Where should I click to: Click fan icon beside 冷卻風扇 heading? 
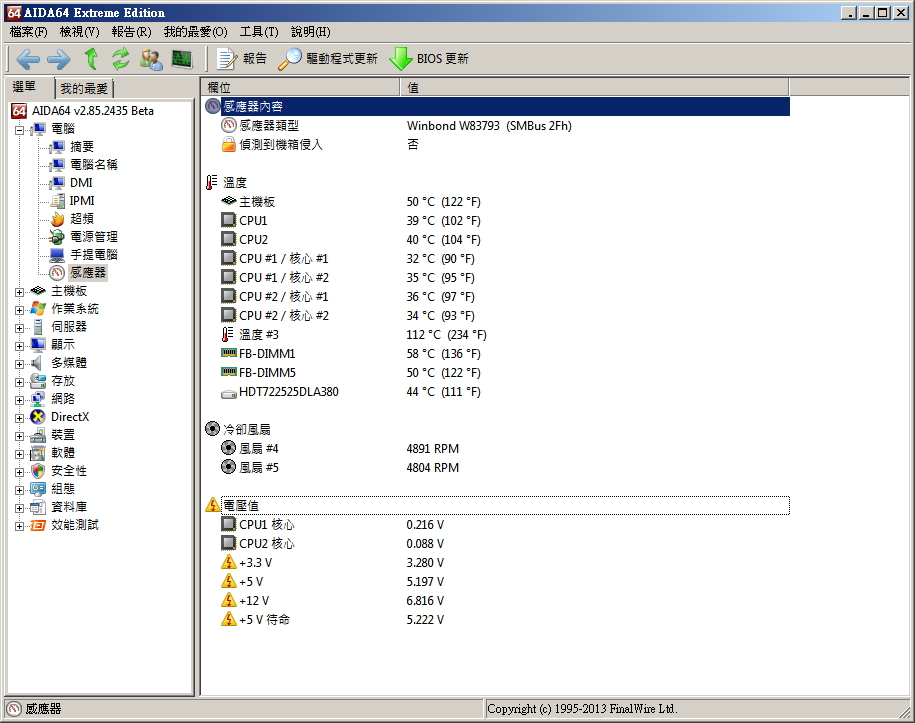point(212,429)
